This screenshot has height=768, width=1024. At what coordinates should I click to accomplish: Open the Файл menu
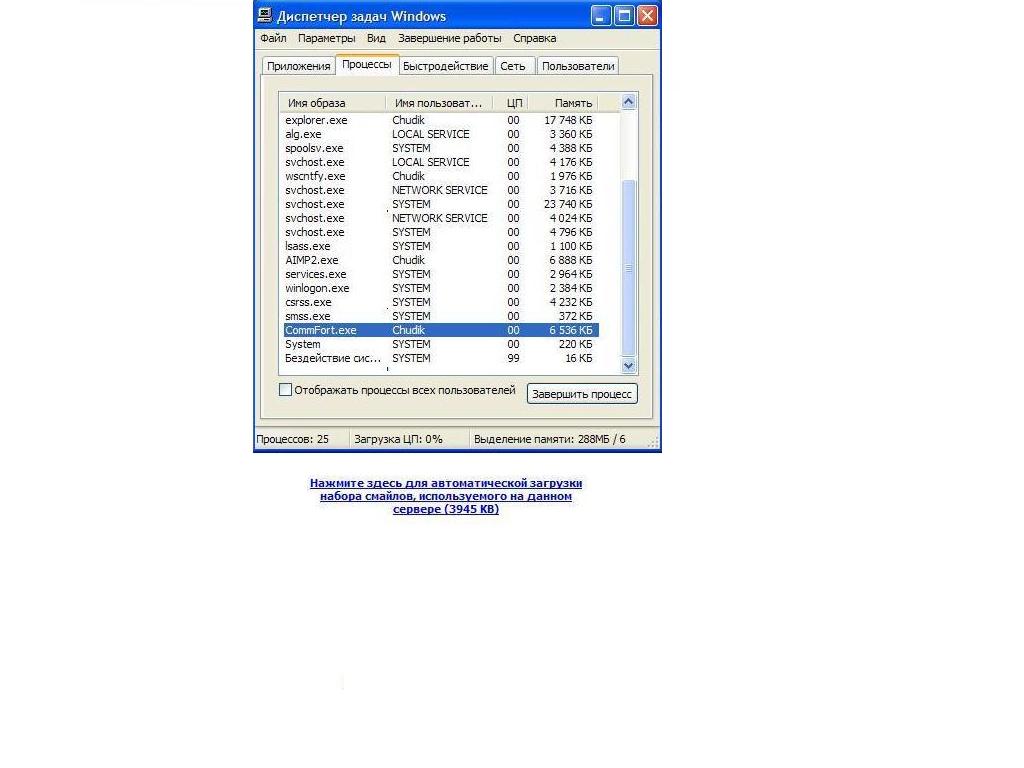(273, 38)
